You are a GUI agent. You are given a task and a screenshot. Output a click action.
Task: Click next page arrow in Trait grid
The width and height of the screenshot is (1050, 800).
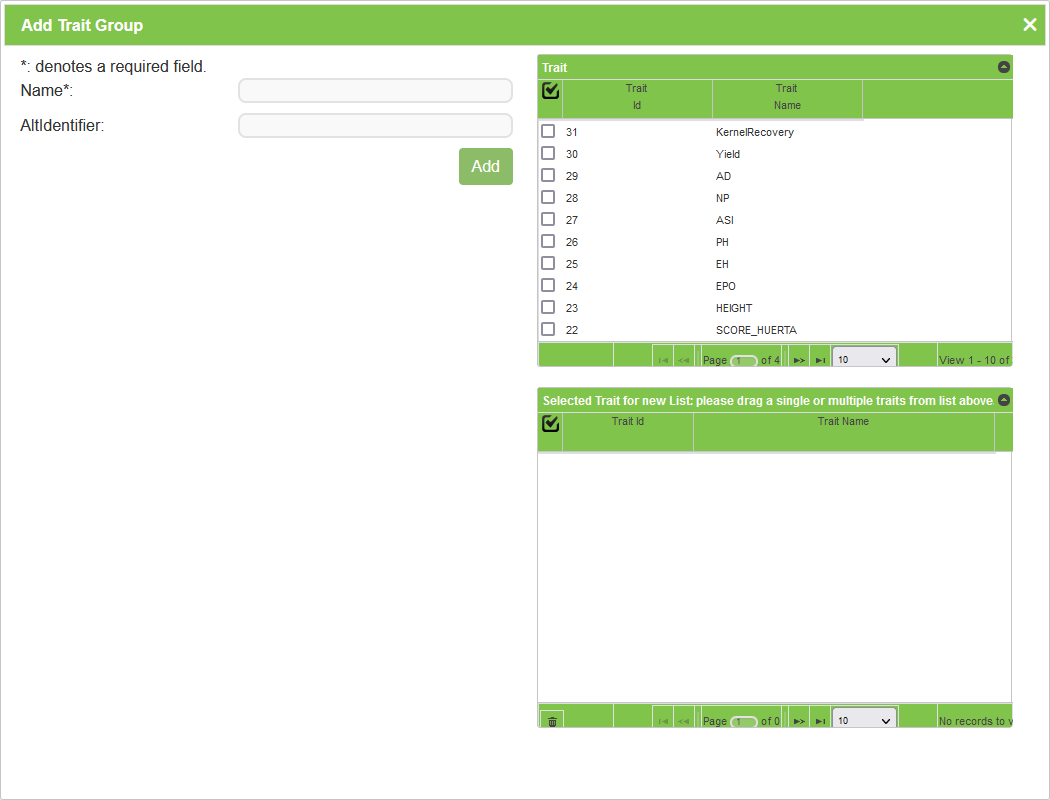click(798, 358)
